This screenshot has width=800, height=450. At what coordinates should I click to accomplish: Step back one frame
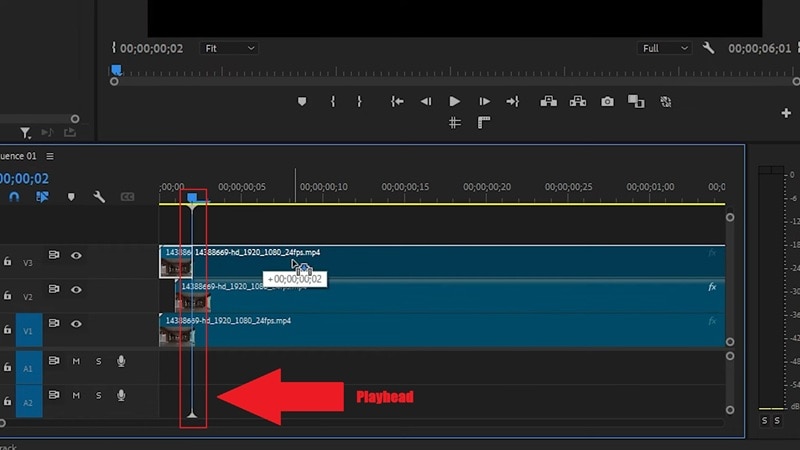(426, 102)
